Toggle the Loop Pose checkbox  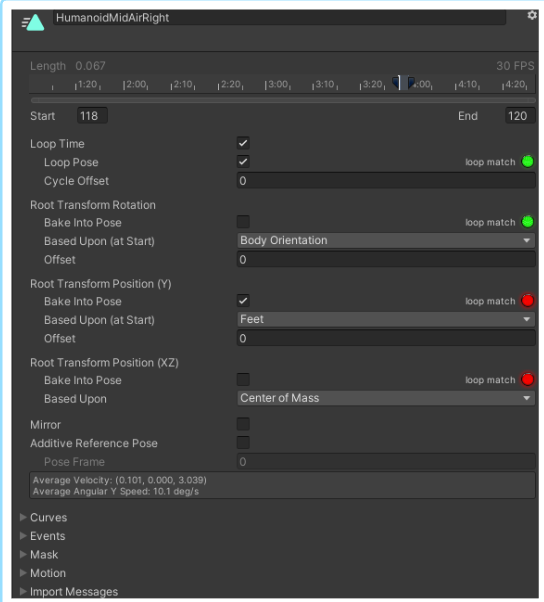point(243,162)
